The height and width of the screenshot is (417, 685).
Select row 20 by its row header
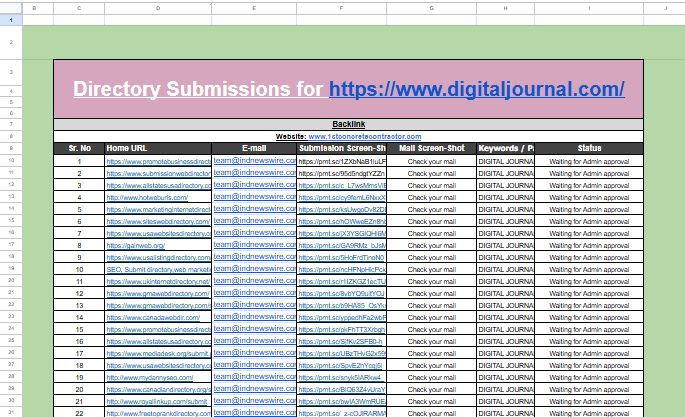click(11, 280)
